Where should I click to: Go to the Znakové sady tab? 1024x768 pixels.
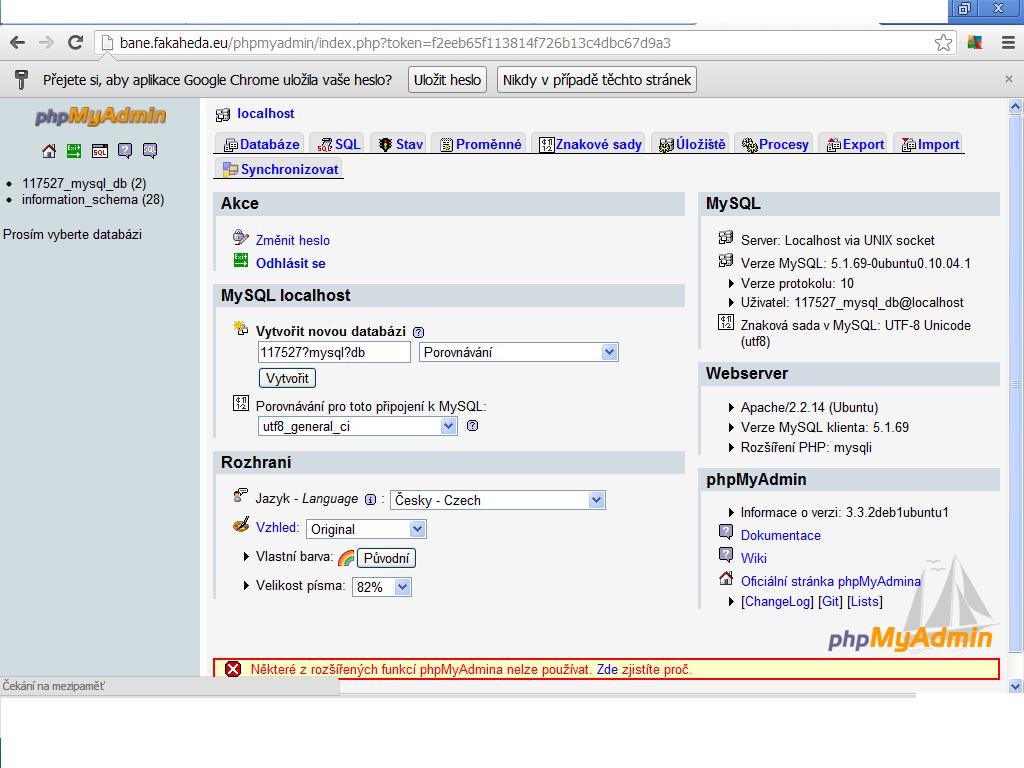click(590, 144)
